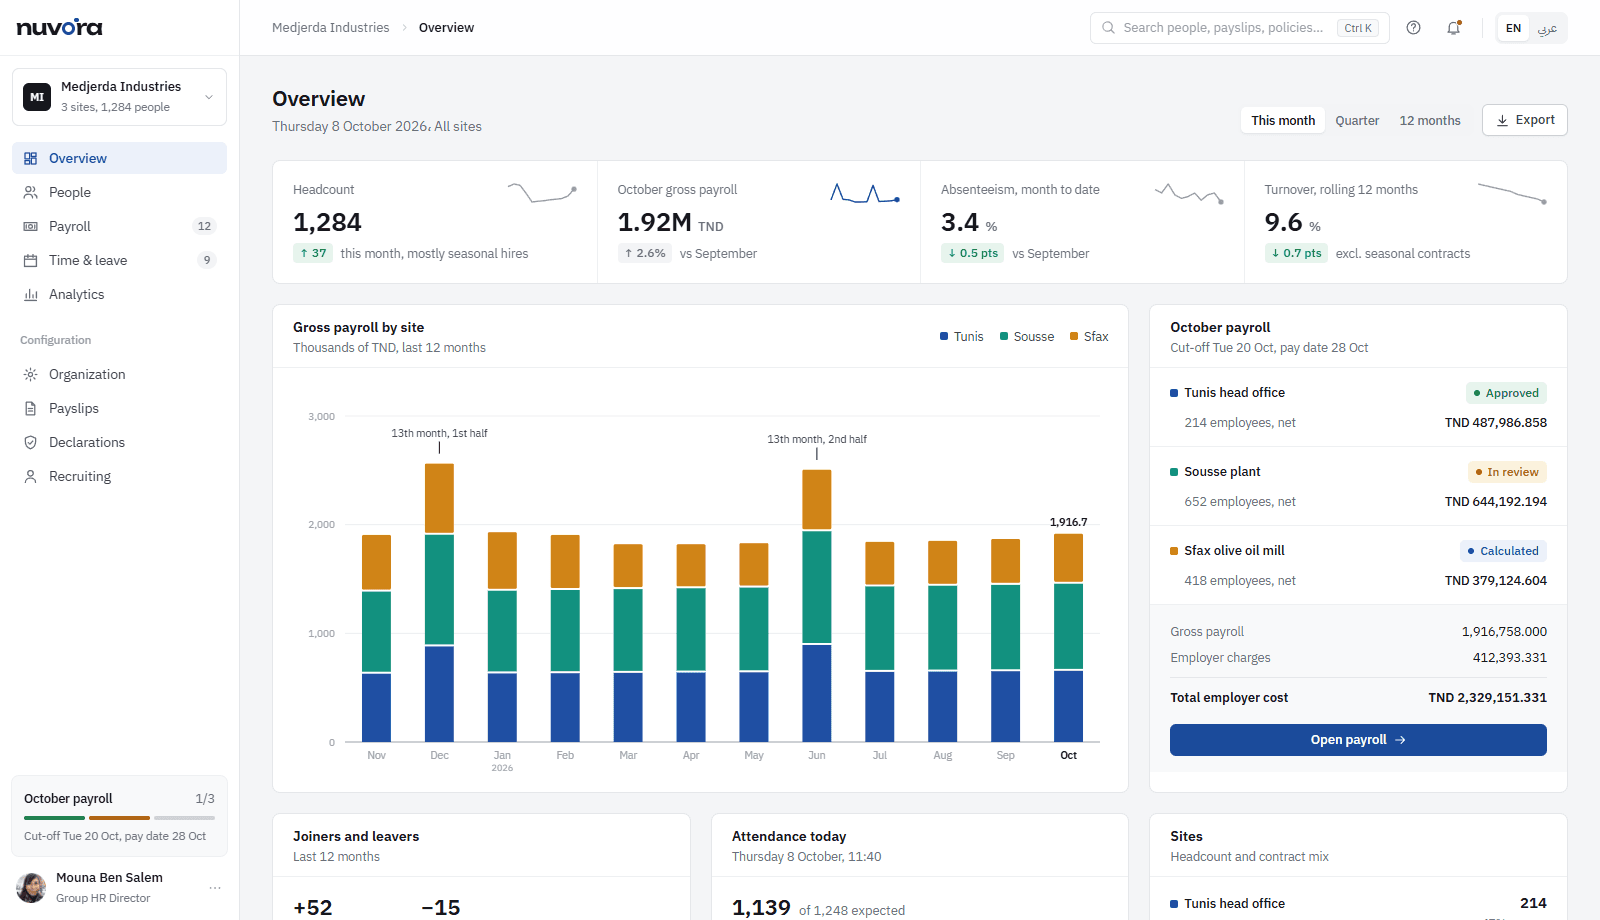Viewport: 1600px width, 920px height.
Task: Click the Approved status badge
Action: (x=1506, y=393)
